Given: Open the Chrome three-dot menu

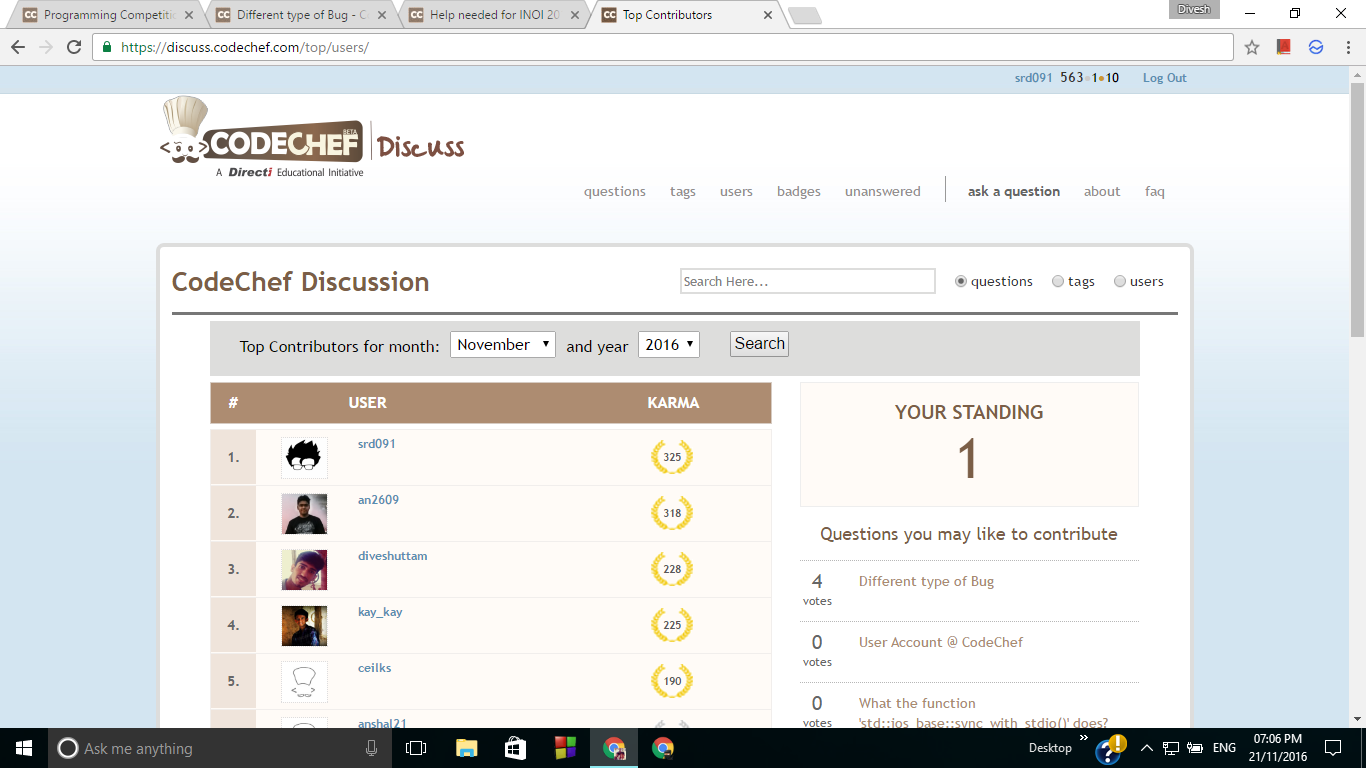Looking at the screenshot, I should [1347, 47].
